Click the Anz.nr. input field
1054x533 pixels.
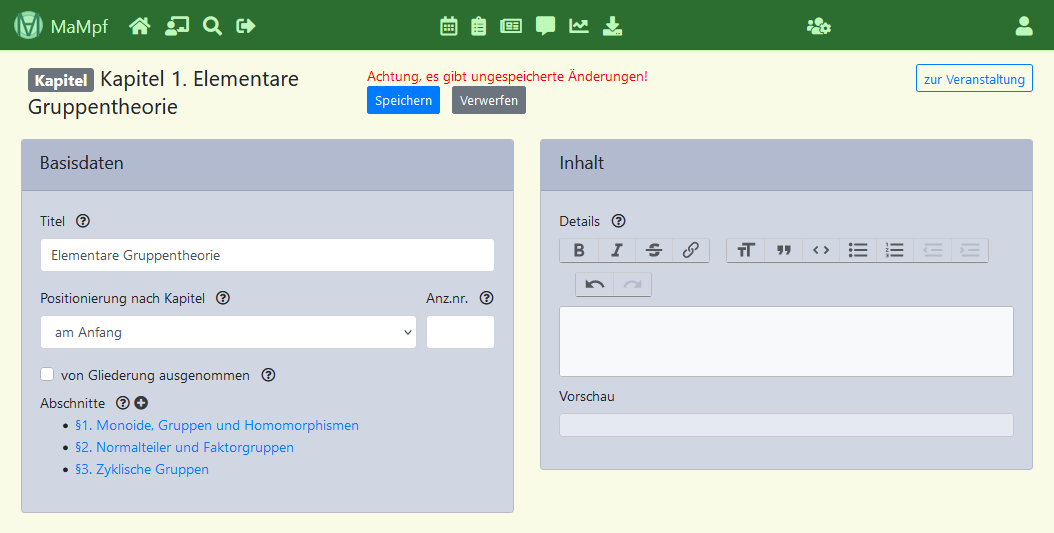(x=460, y=332)
